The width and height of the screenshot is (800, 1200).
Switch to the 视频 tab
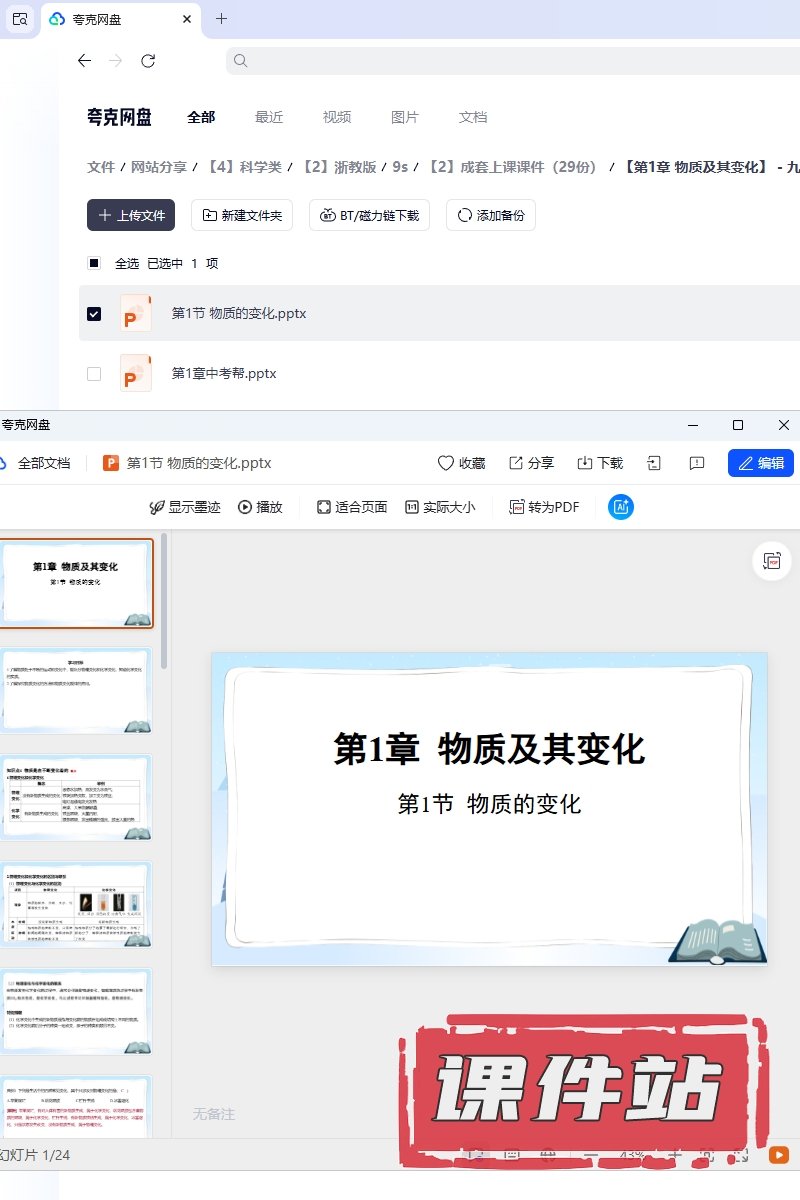[x=337, y=117]
